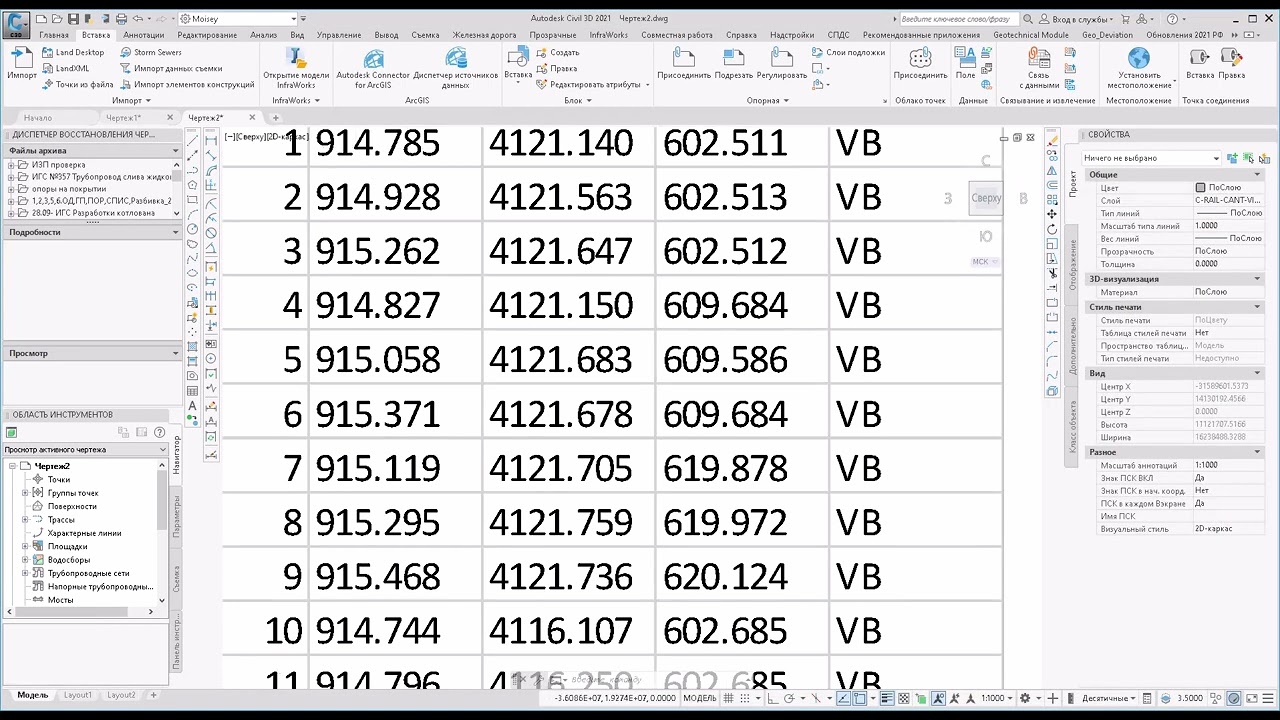Open Открытие модели InfraWorks tool
Screen dimensions: 1280x720
point(296,67)
